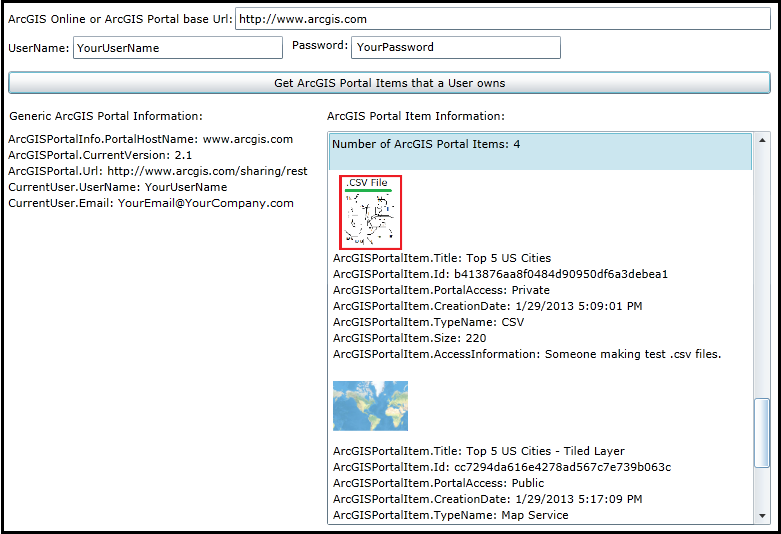Click CurrentUser.Email text line
This screenshot has width=781, height=534.
pyautogui.click(x=151, y=203)
